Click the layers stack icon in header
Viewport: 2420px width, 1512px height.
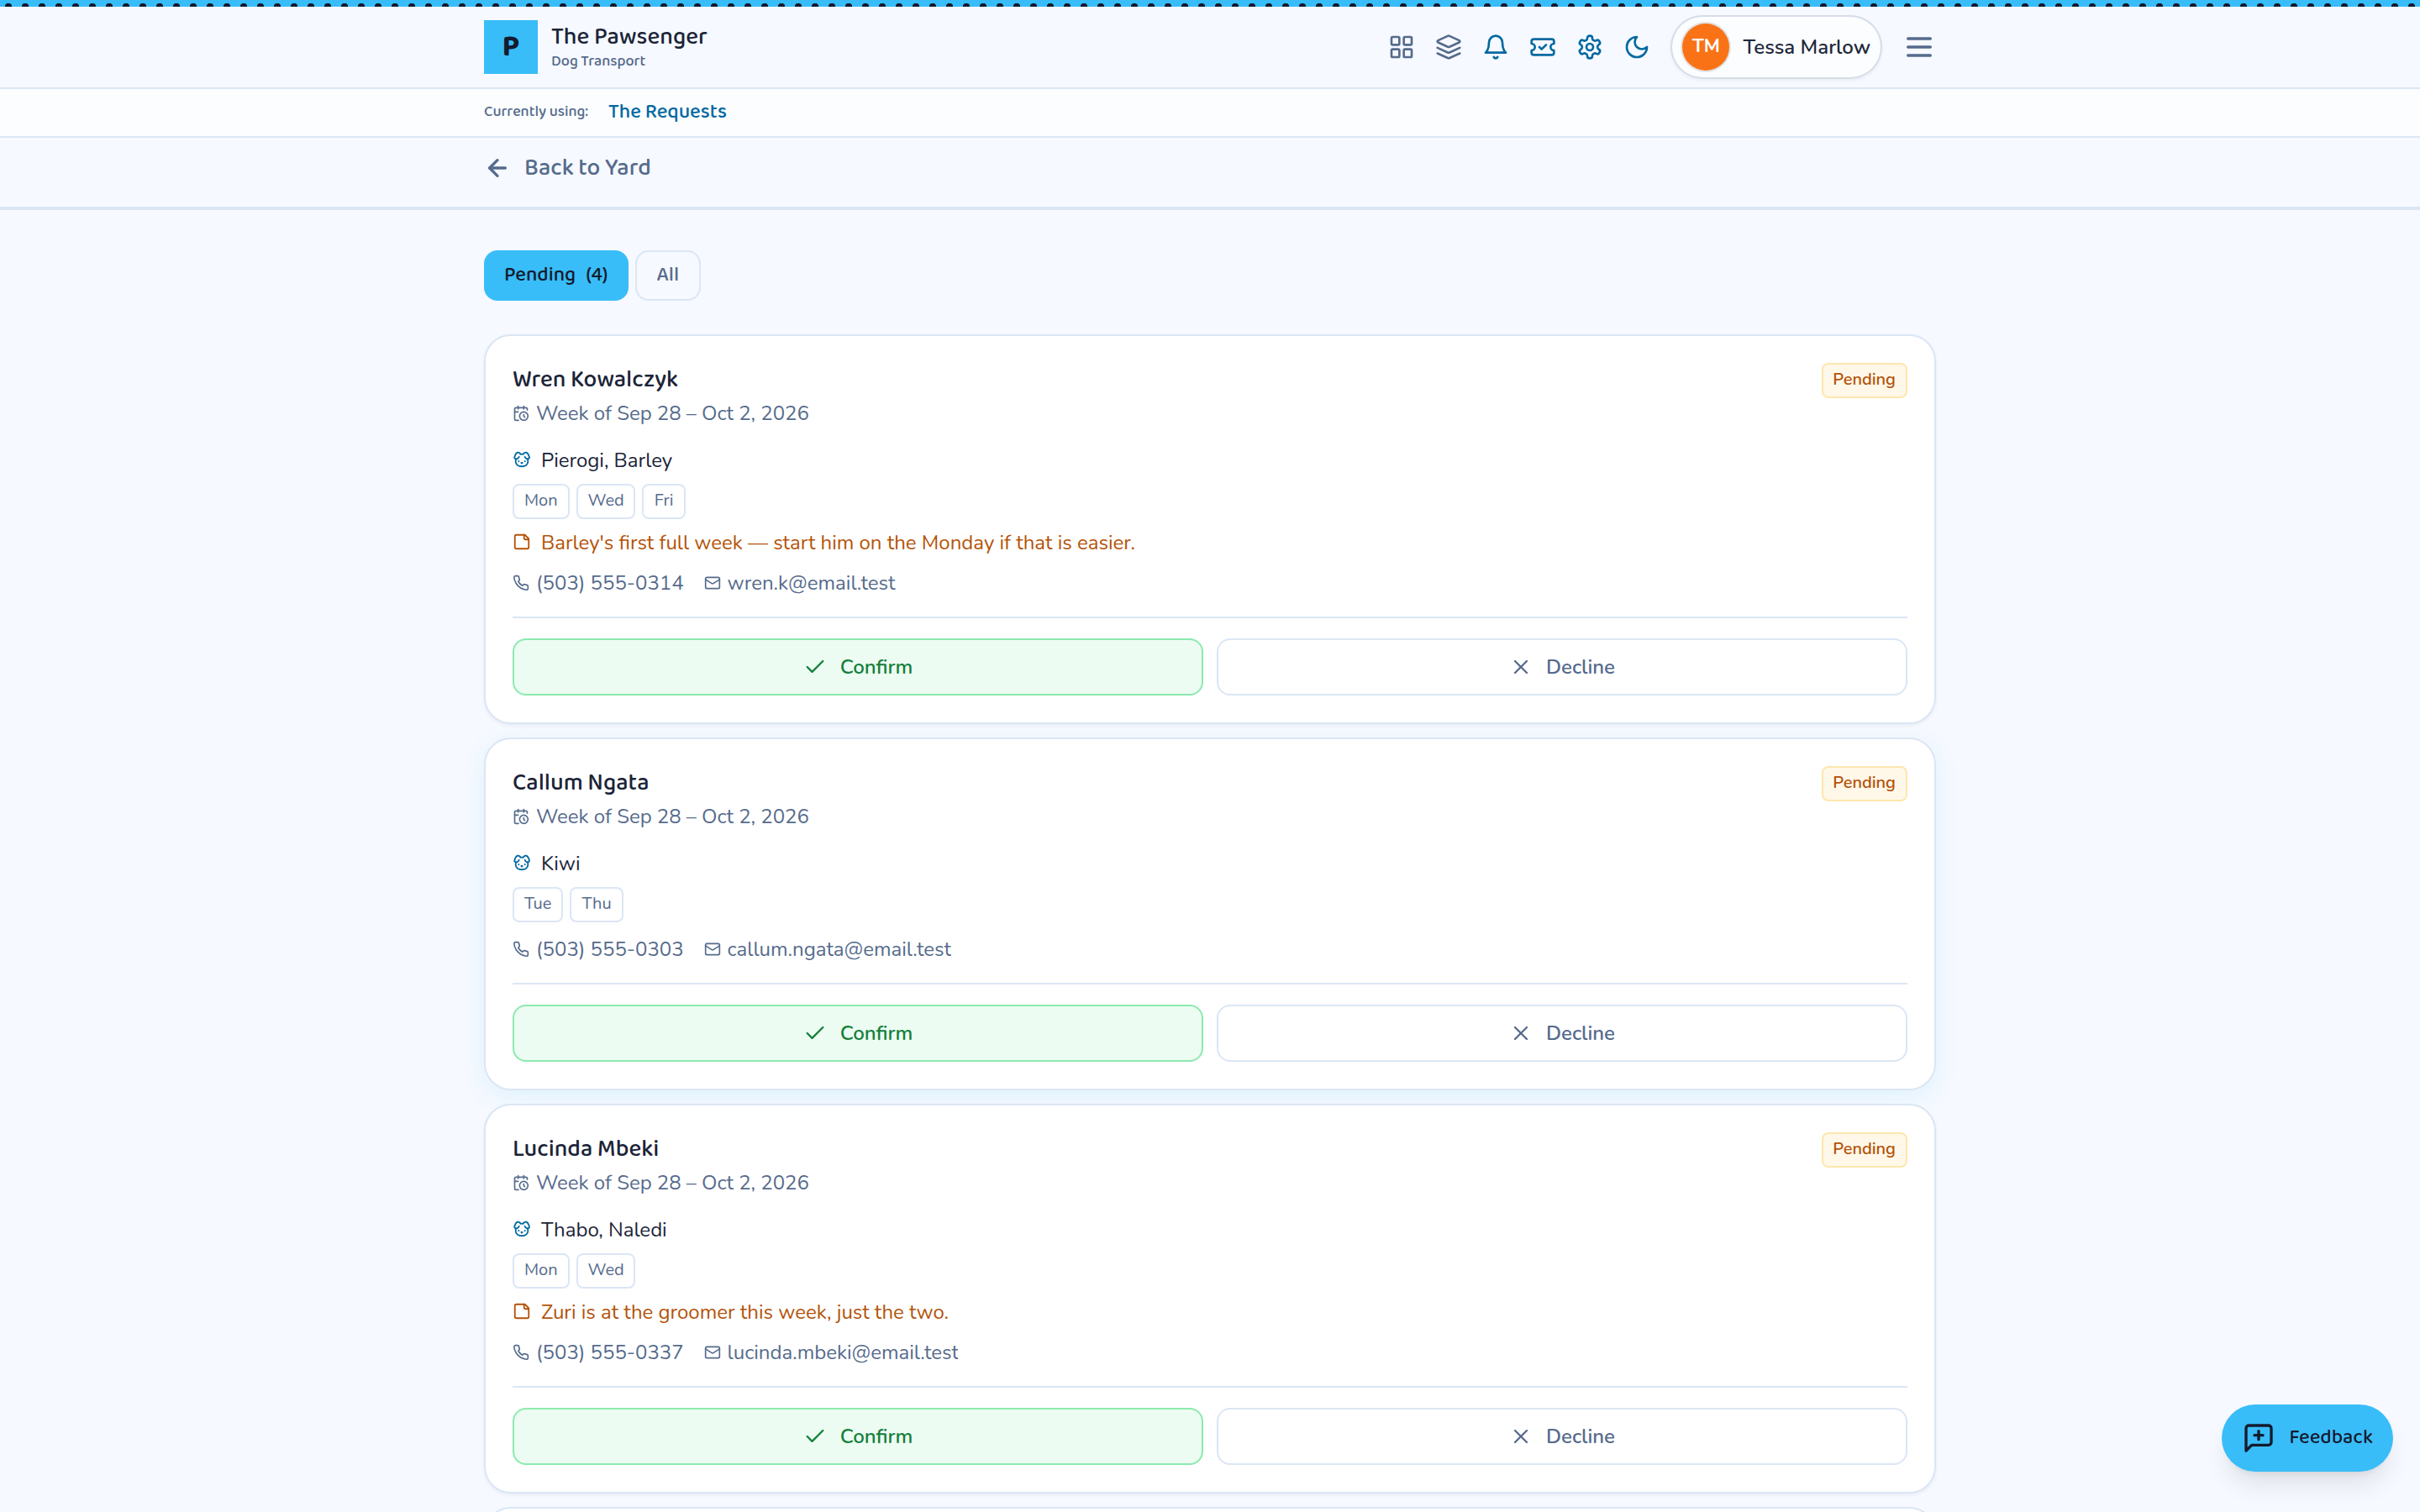click(1448, 47)
